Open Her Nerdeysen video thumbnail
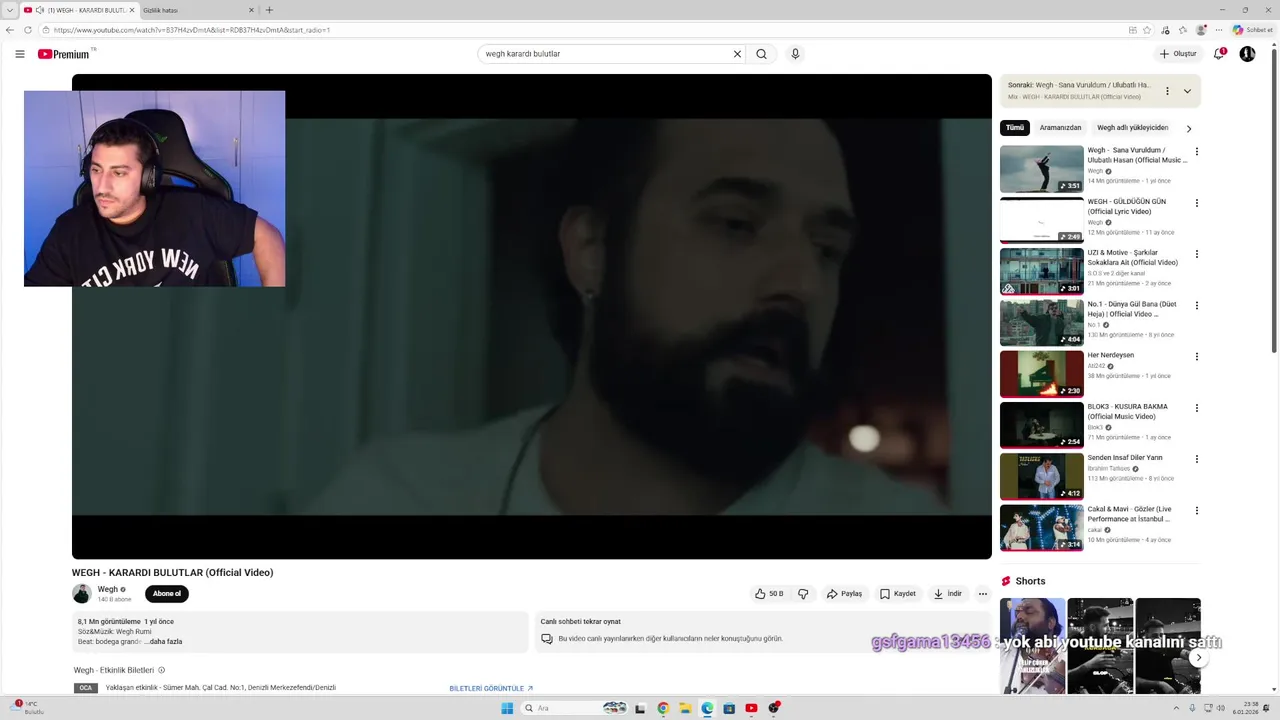This screenshot has width=1280, height=720. [x=1041, y=374]
